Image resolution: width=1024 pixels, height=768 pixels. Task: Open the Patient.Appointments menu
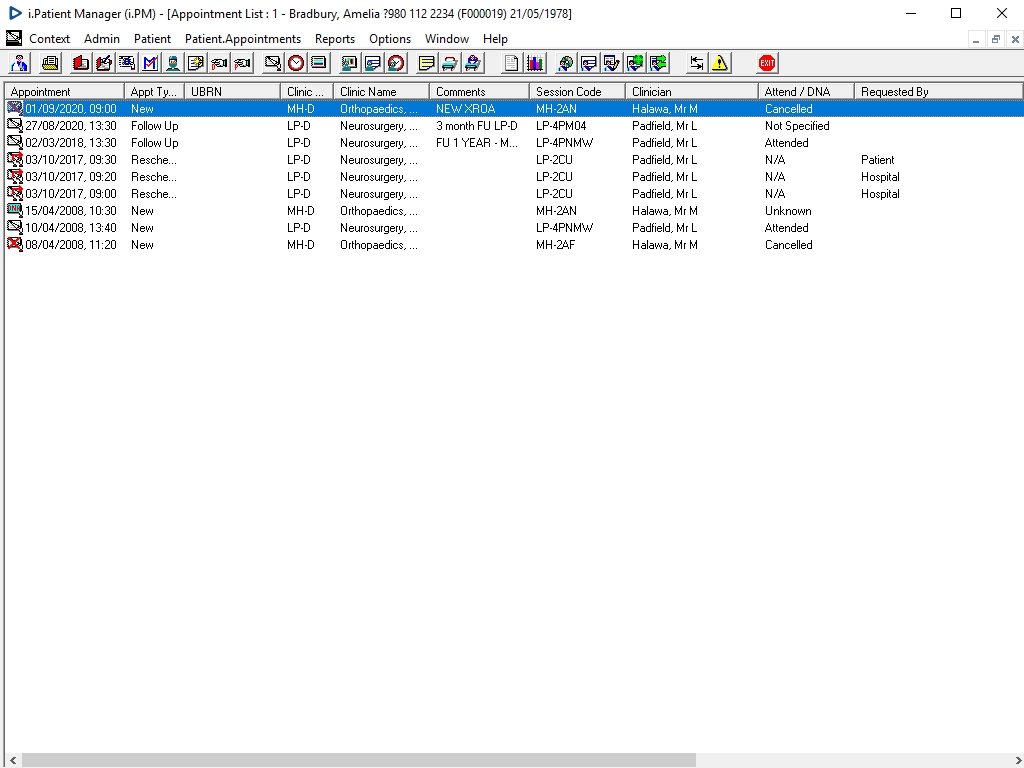point(243,39)
